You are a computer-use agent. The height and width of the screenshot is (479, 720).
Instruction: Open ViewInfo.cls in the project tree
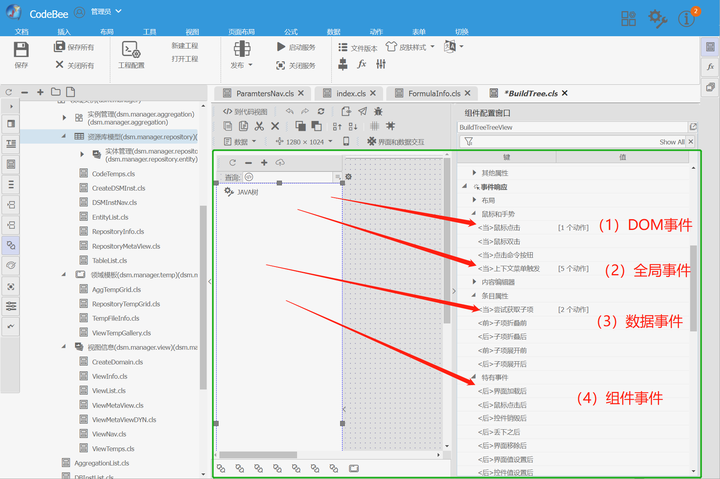(110, 376)
